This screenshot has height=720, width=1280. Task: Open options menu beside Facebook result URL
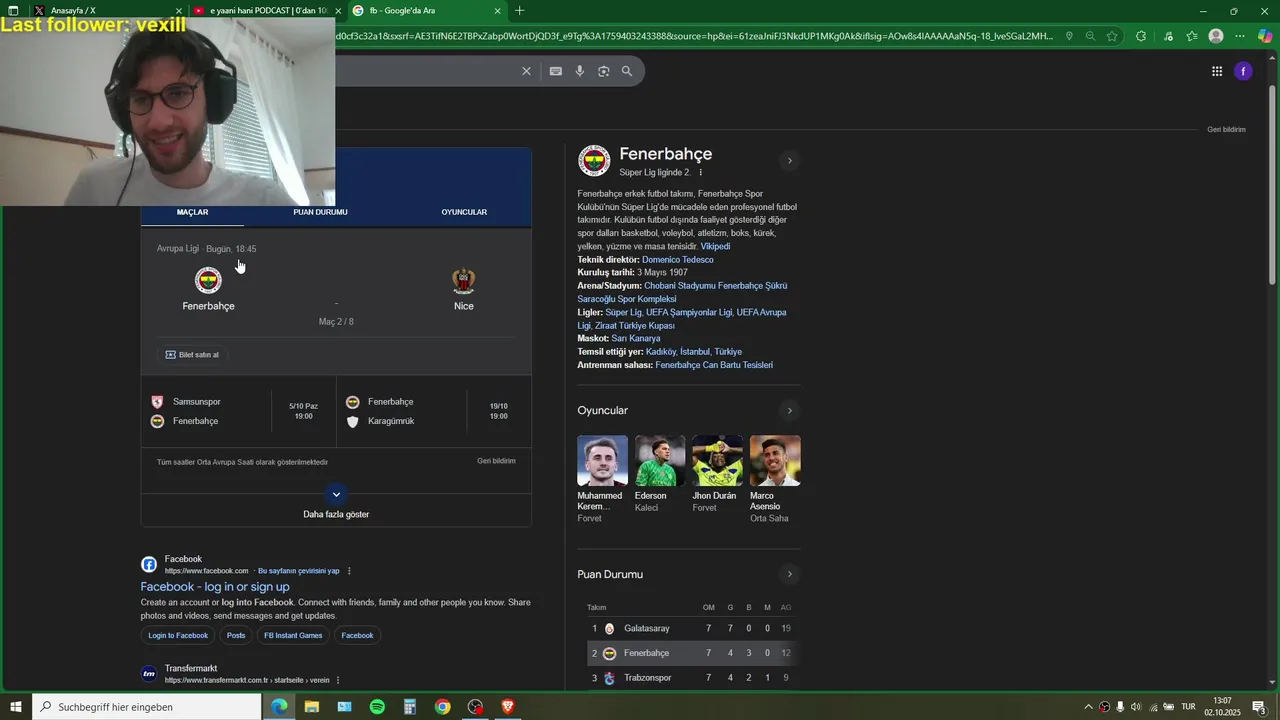pyautogui.click(x=349, y=571)
